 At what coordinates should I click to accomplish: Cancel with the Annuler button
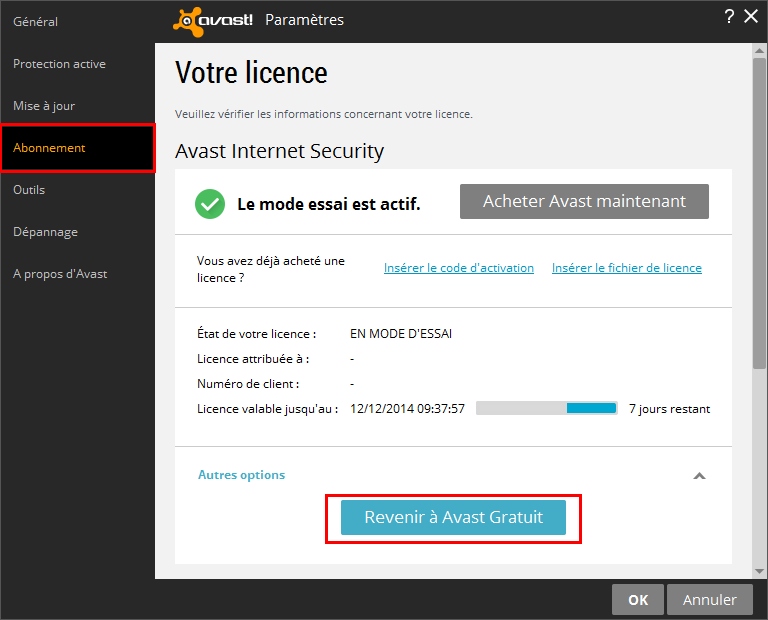pos(709,599)
